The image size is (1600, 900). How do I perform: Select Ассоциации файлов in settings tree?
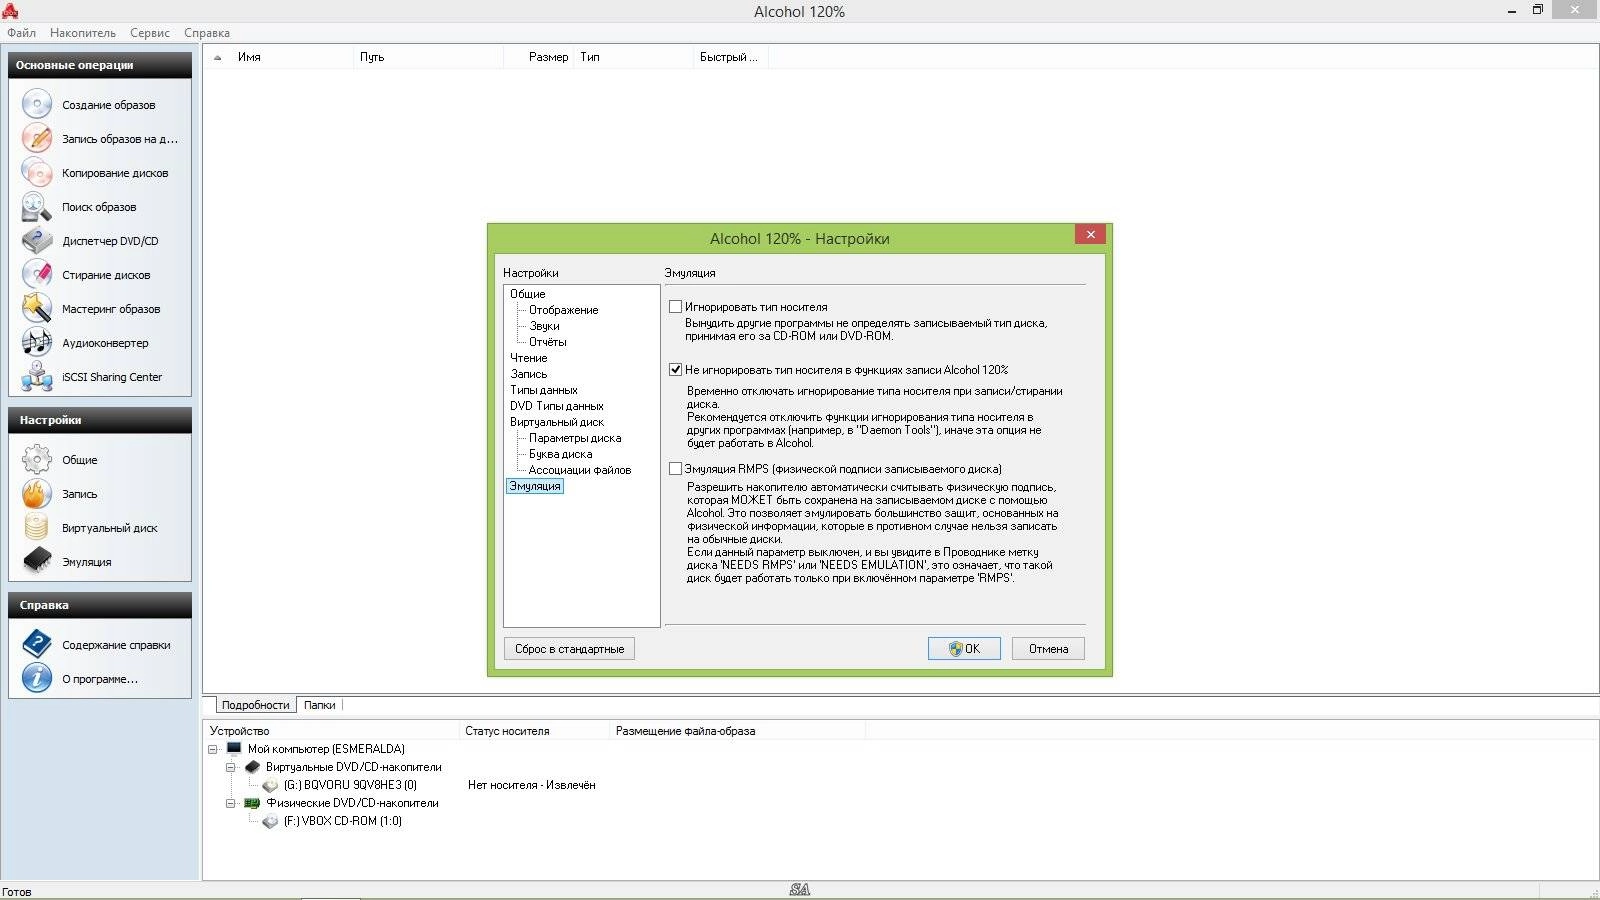pos(579,470)
